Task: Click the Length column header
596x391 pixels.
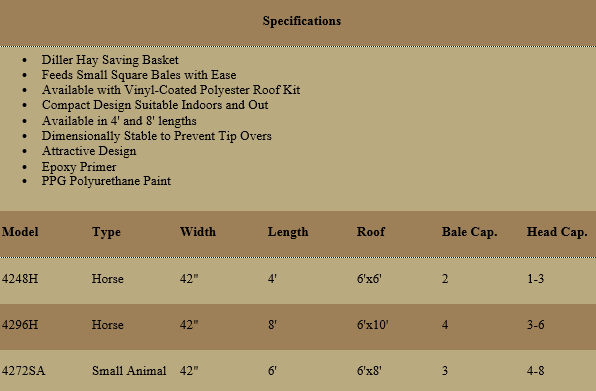Action: click(x=288, y=233)
